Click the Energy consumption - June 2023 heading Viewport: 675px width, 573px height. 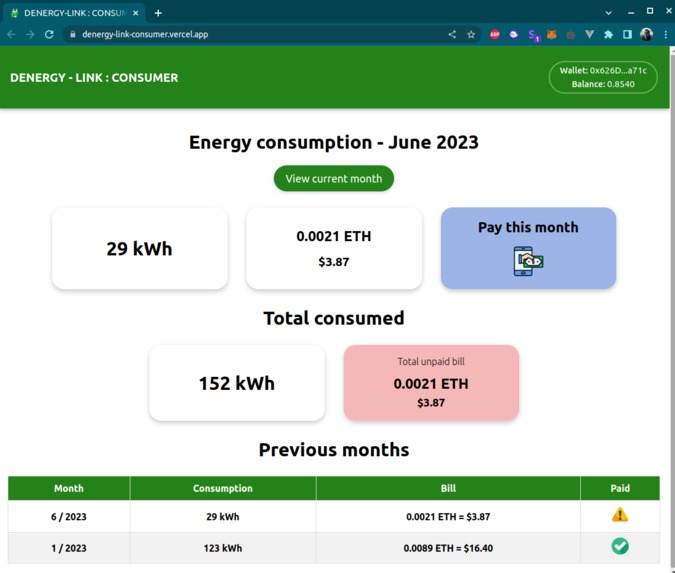tap(334, 142)
